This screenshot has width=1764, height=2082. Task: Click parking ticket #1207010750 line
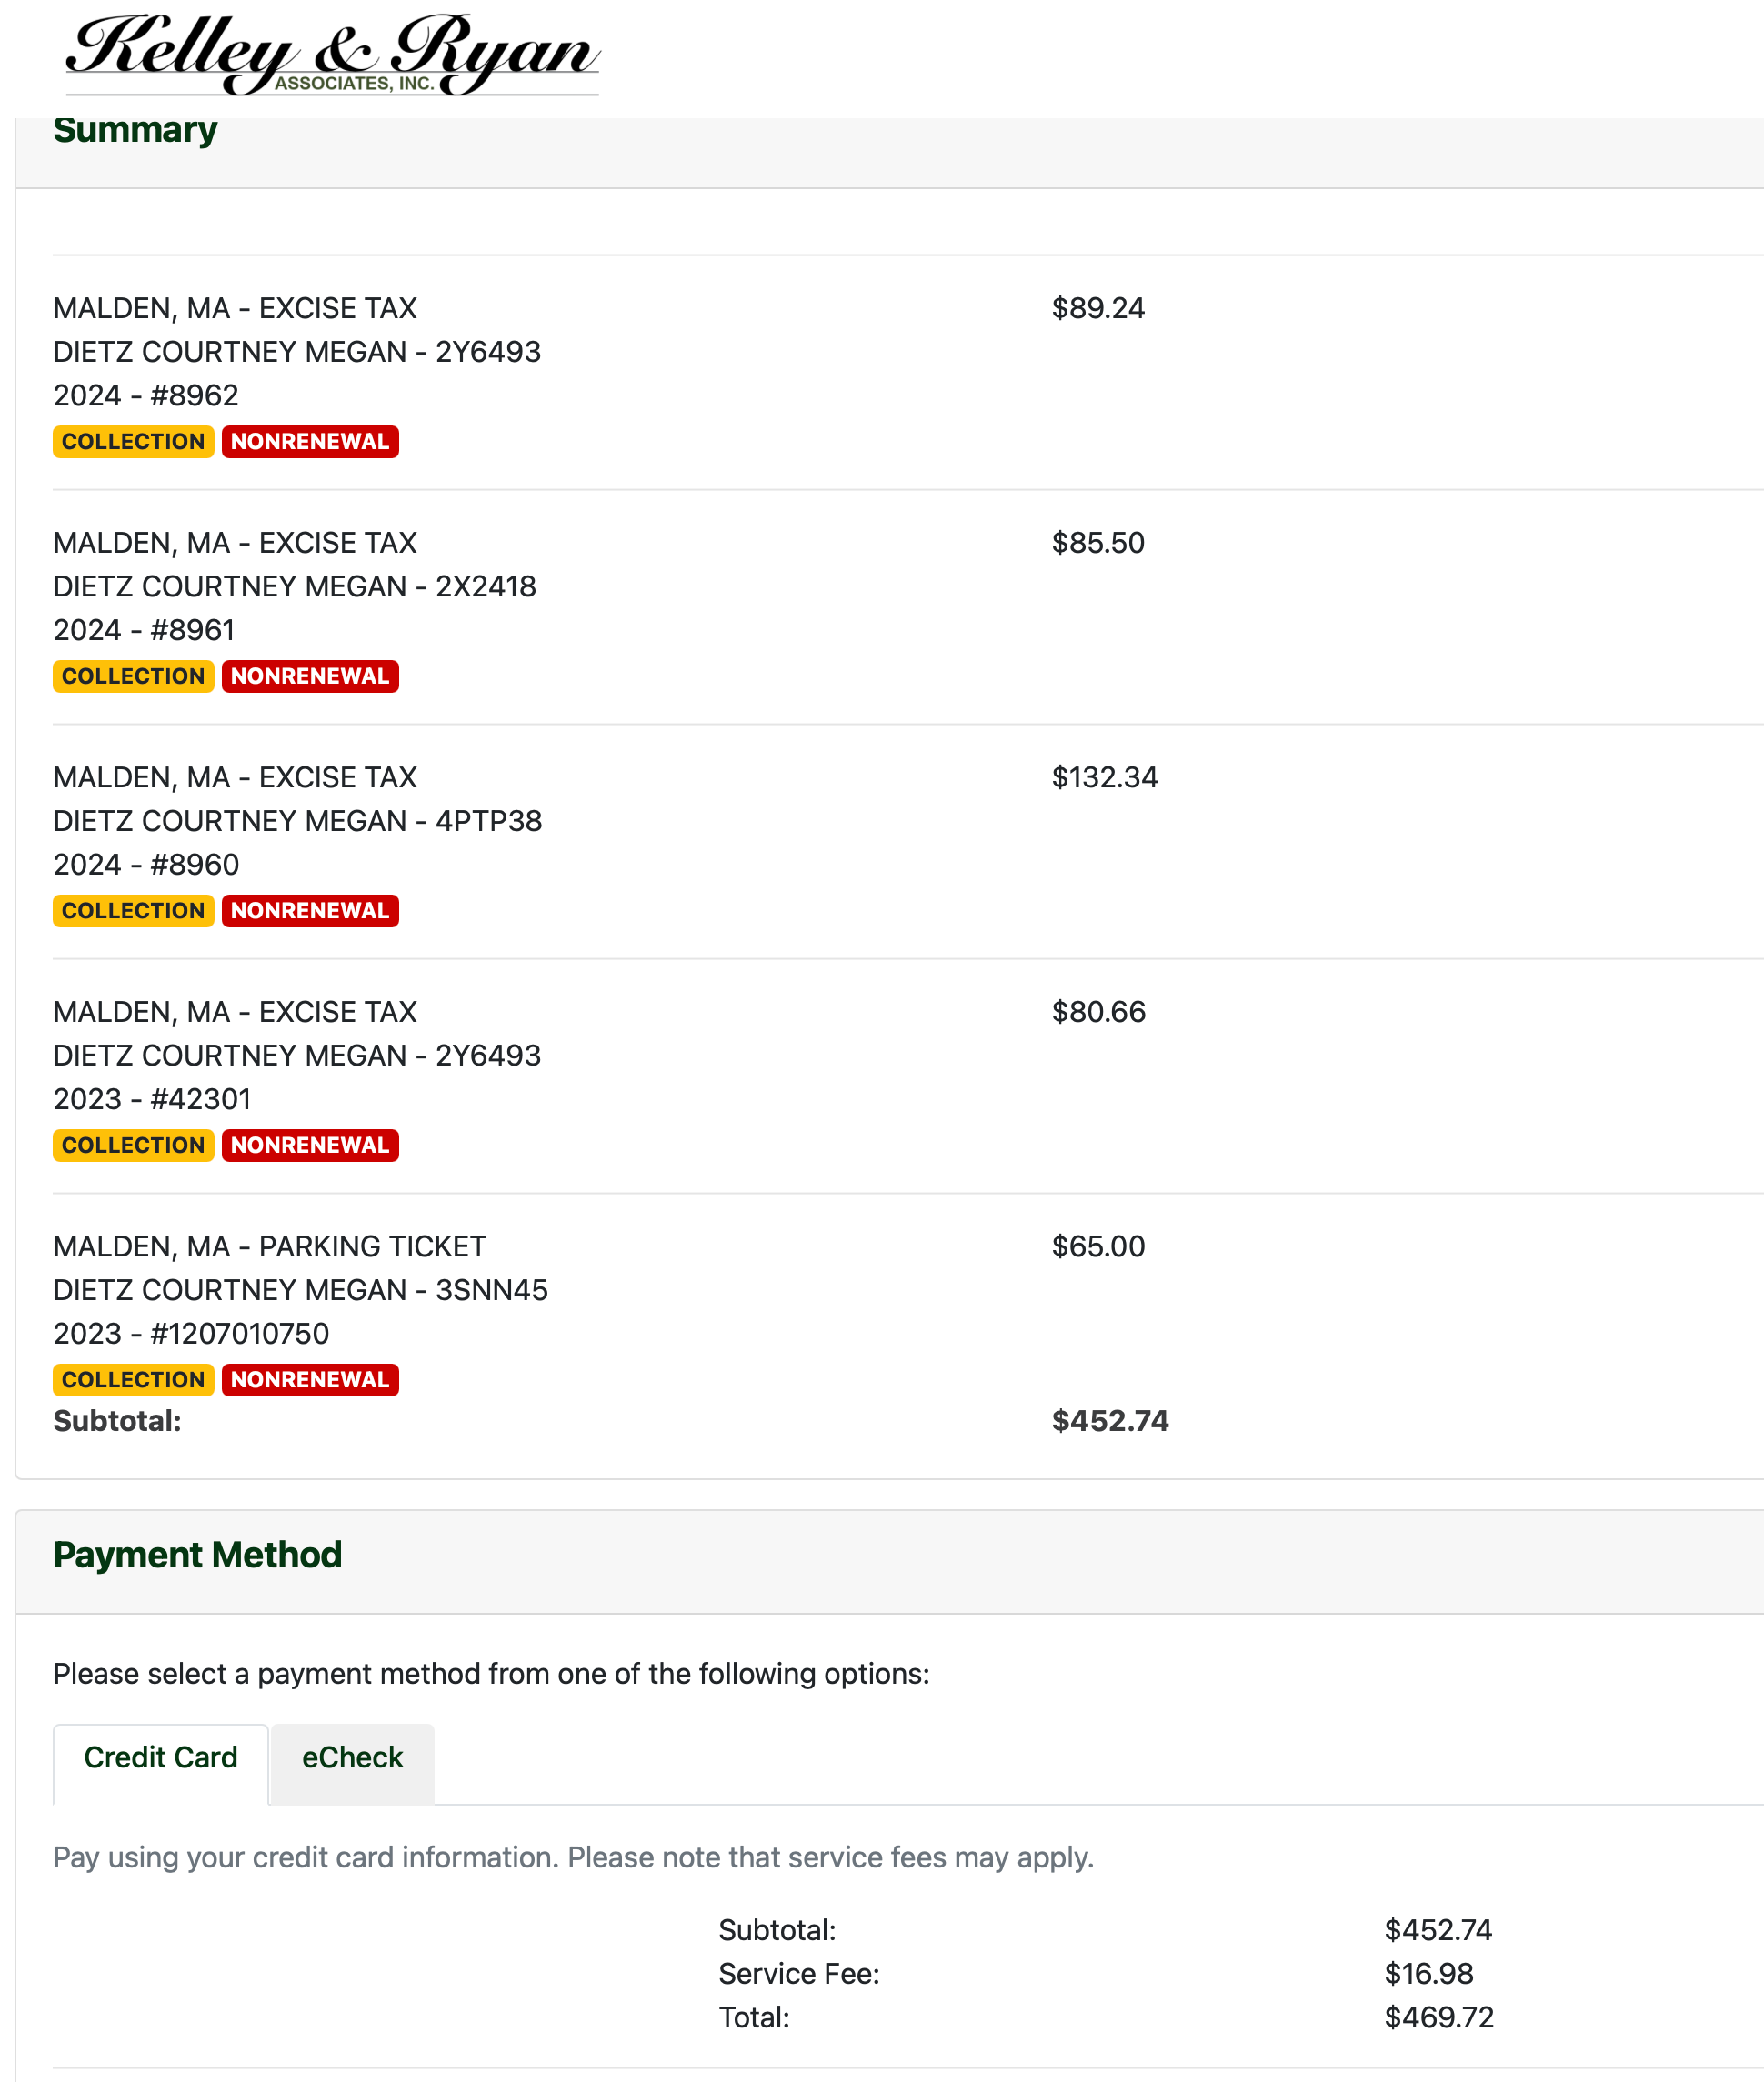pyautogui.click(x=191, y=1333)
